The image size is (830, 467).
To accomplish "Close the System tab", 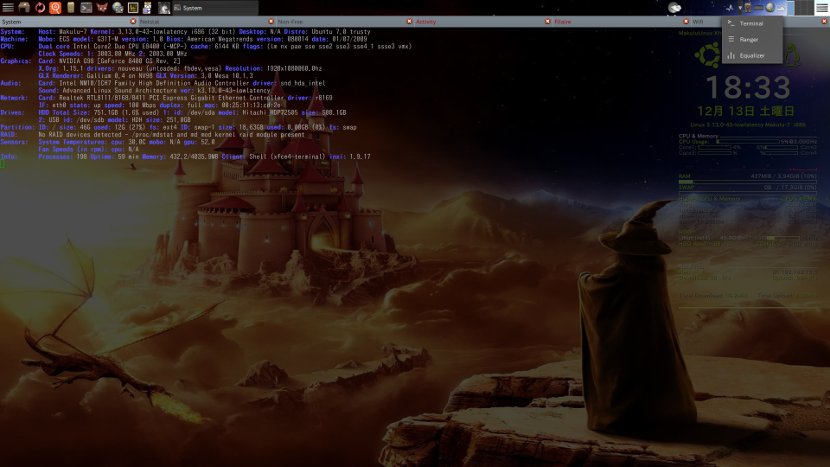I will pyautogui.click(x=133, y=22).
